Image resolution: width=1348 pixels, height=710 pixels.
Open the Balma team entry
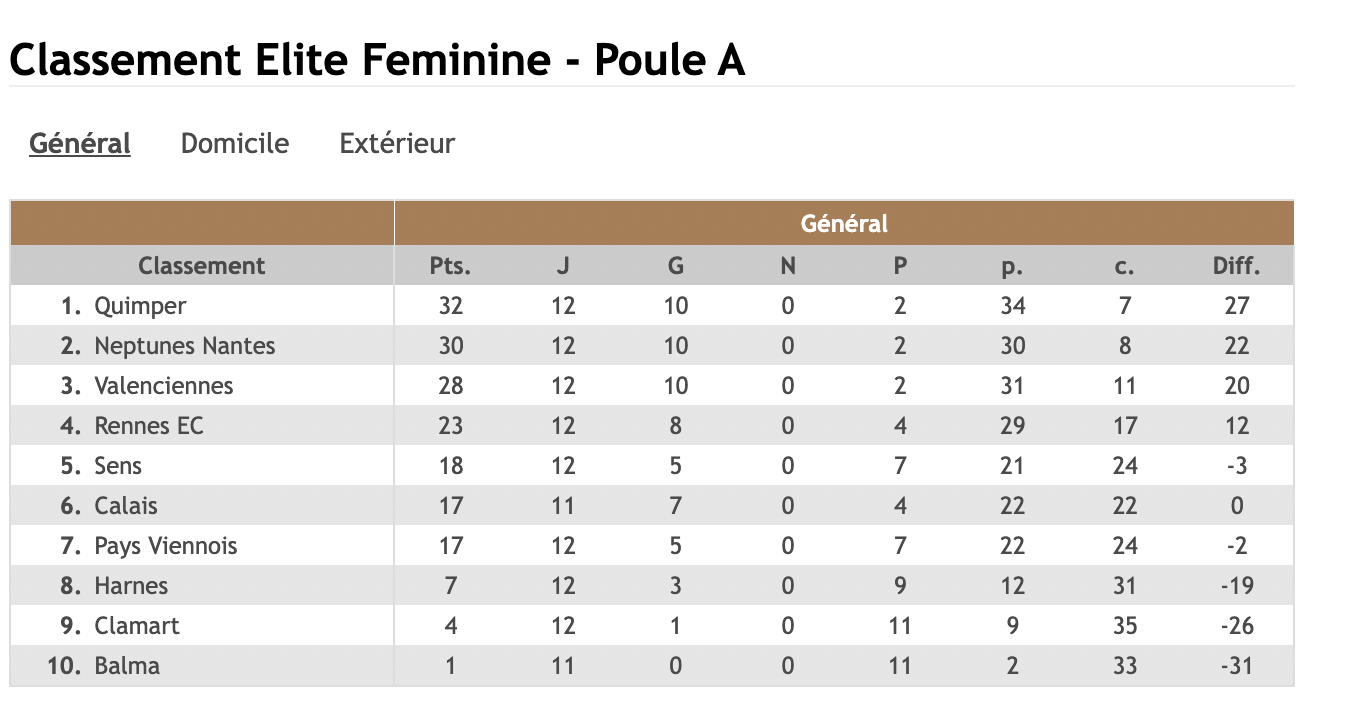tap(127, 666)
